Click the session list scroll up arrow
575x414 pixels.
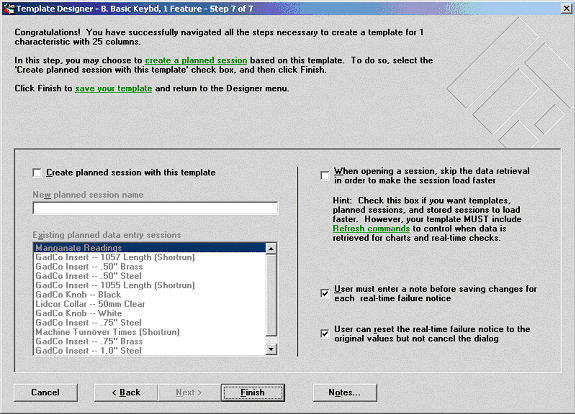pyautogui.click(x=271, y=248)
